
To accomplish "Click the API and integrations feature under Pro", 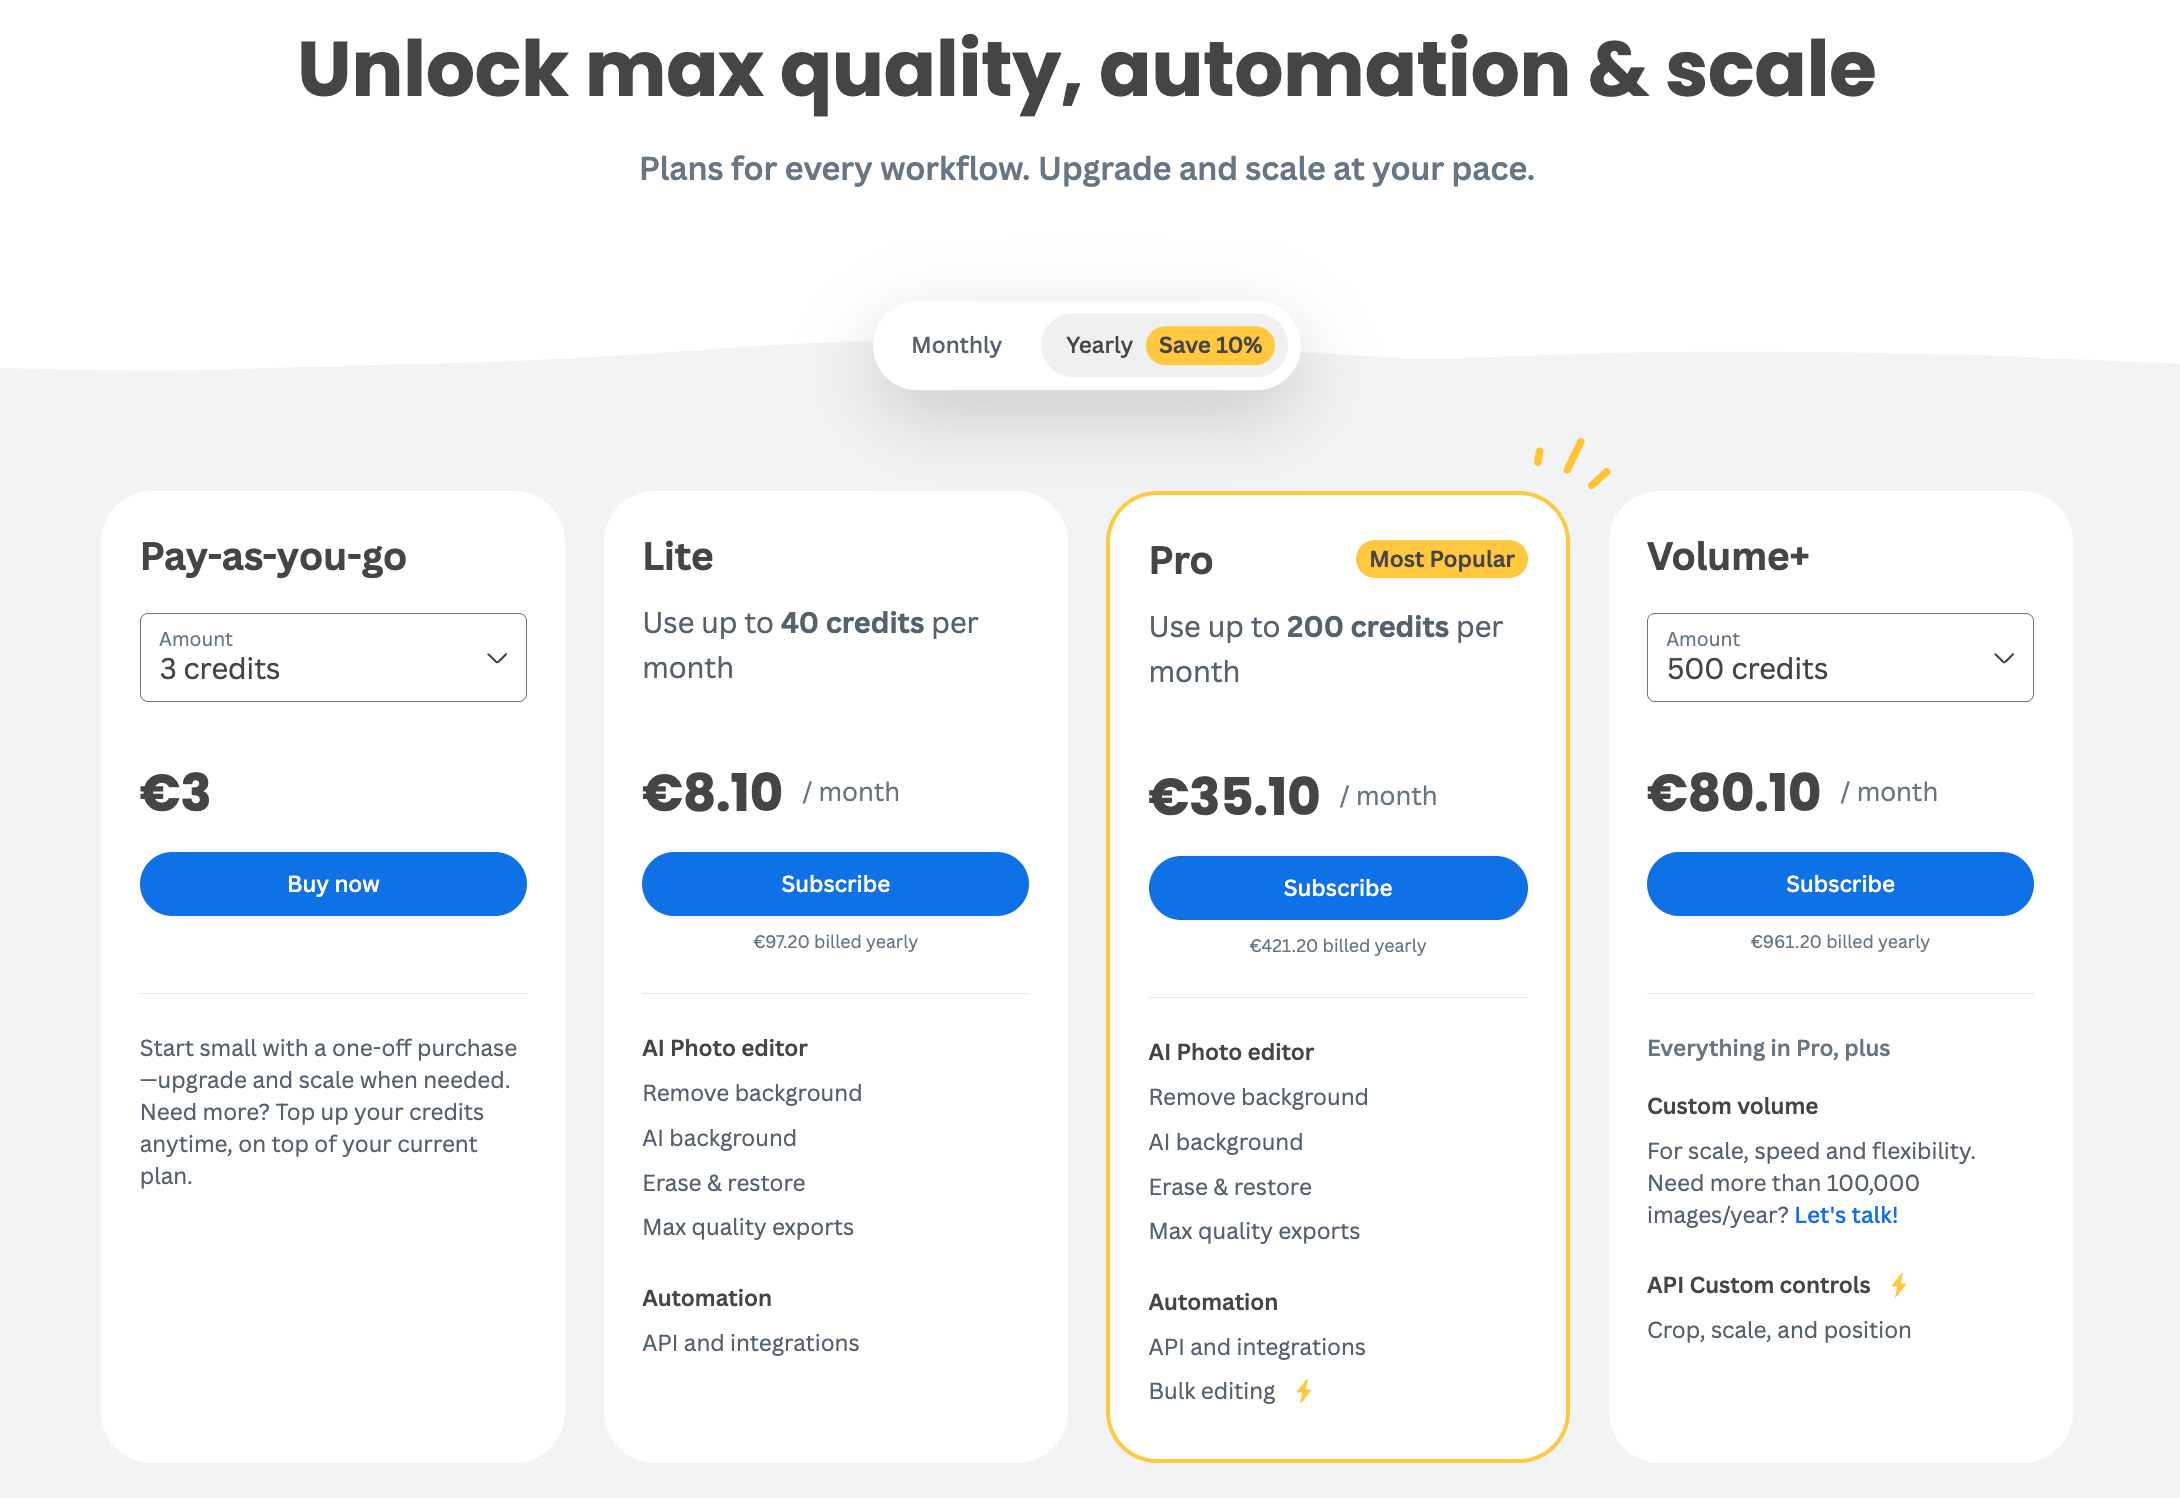I will tap(1257, 1346).
